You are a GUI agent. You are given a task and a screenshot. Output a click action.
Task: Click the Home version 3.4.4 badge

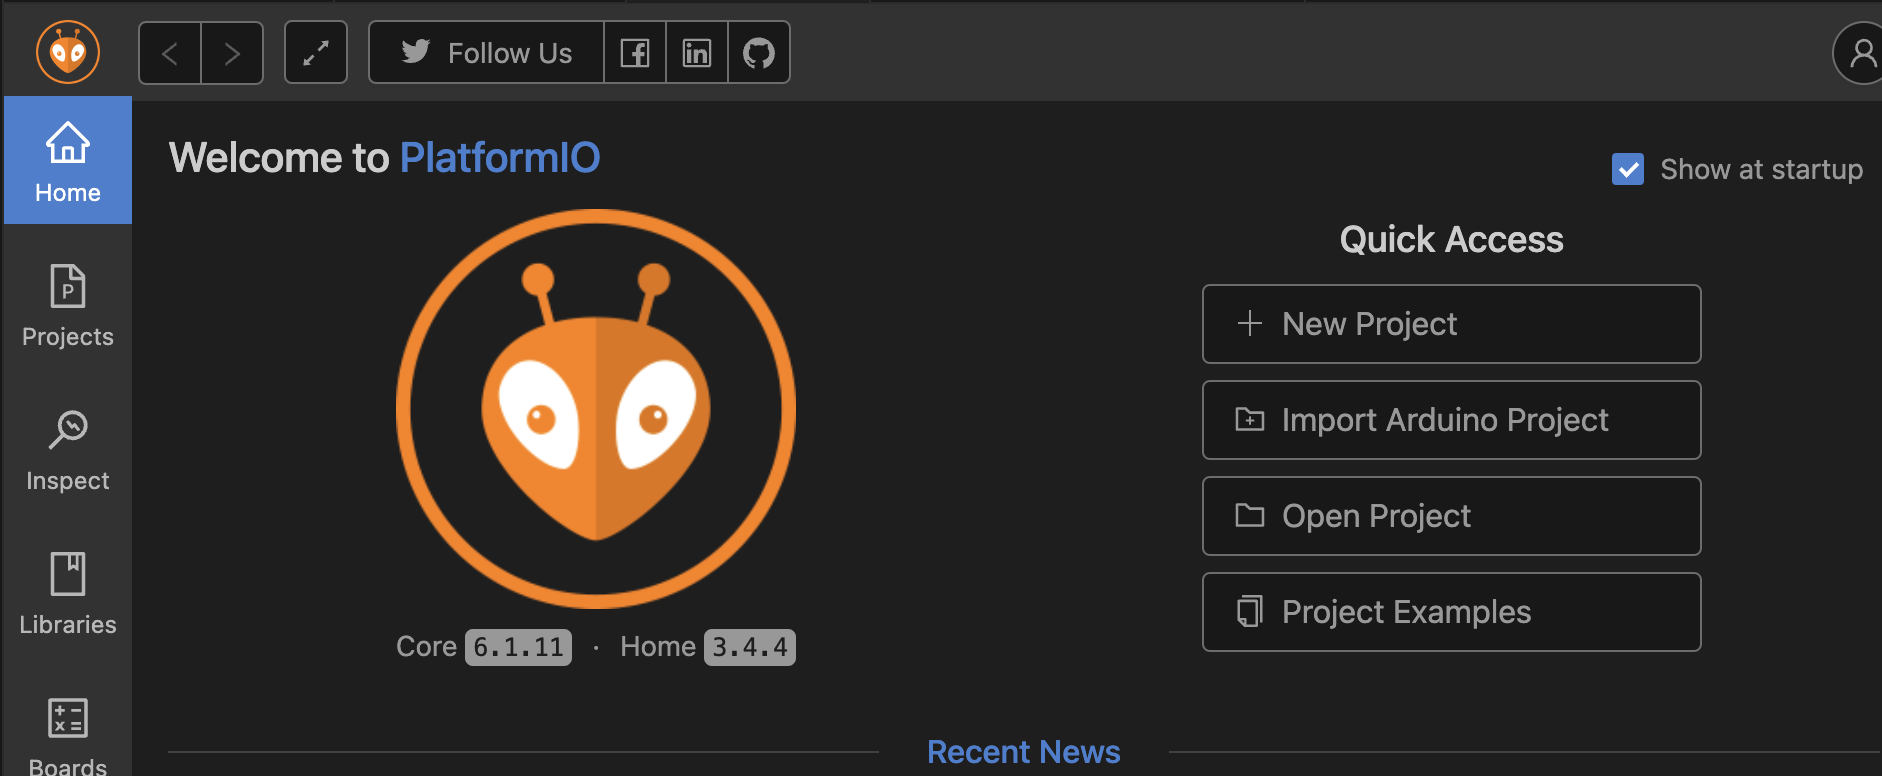[750, 647]
